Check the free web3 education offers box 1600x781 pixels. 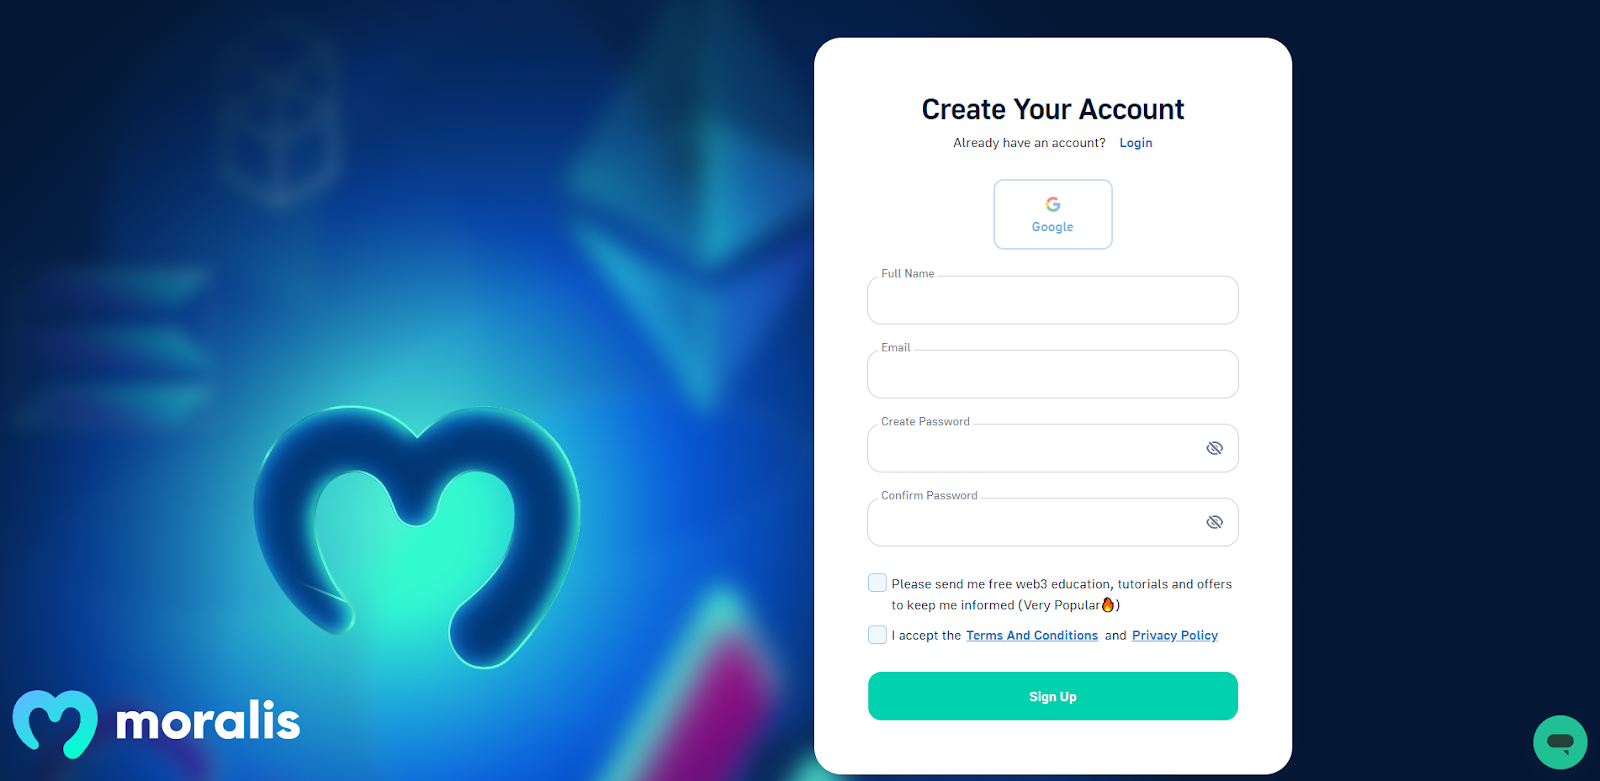click(877, 582)
